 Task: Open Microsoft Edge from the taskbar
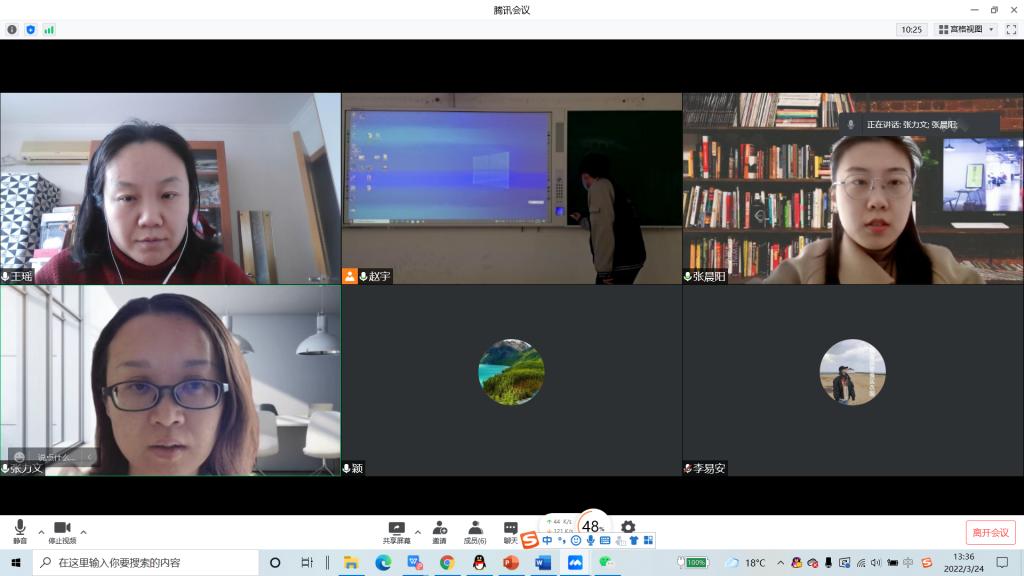click(383, 563)
